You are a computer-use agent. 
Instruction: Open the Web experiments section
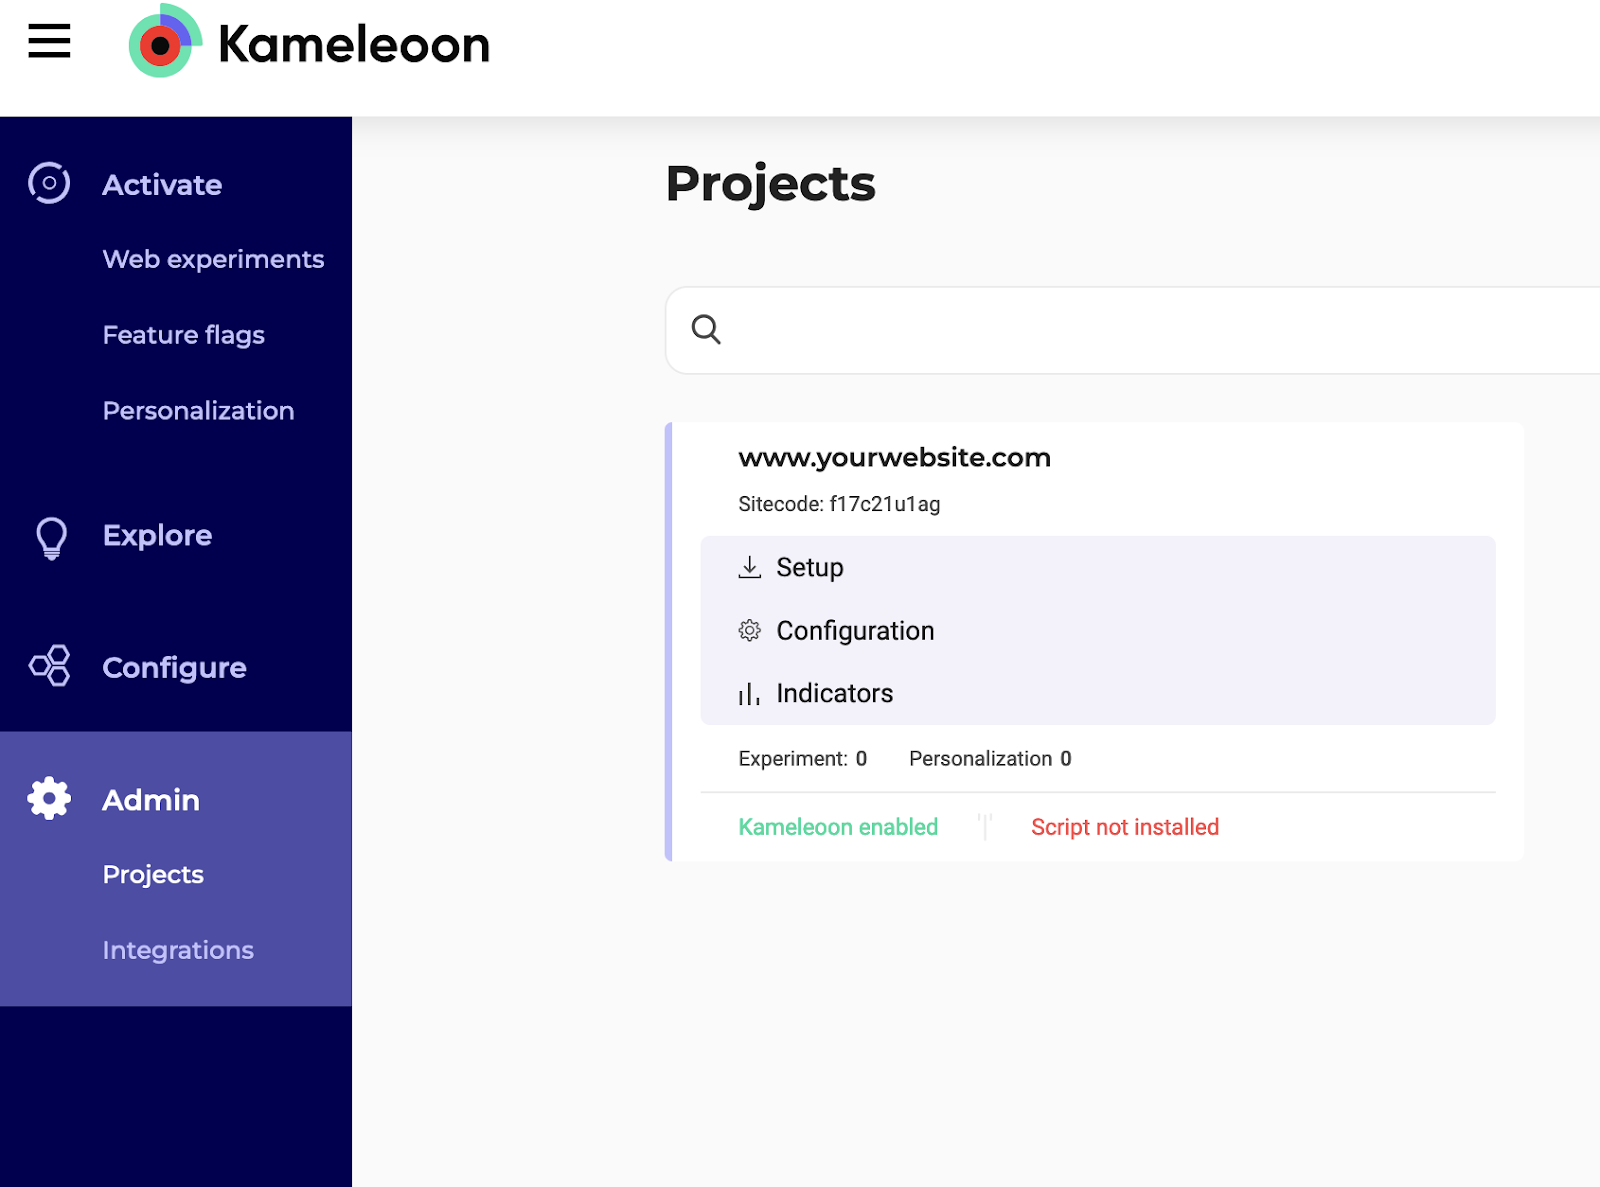pyautogui.click(x=212, y=259)
